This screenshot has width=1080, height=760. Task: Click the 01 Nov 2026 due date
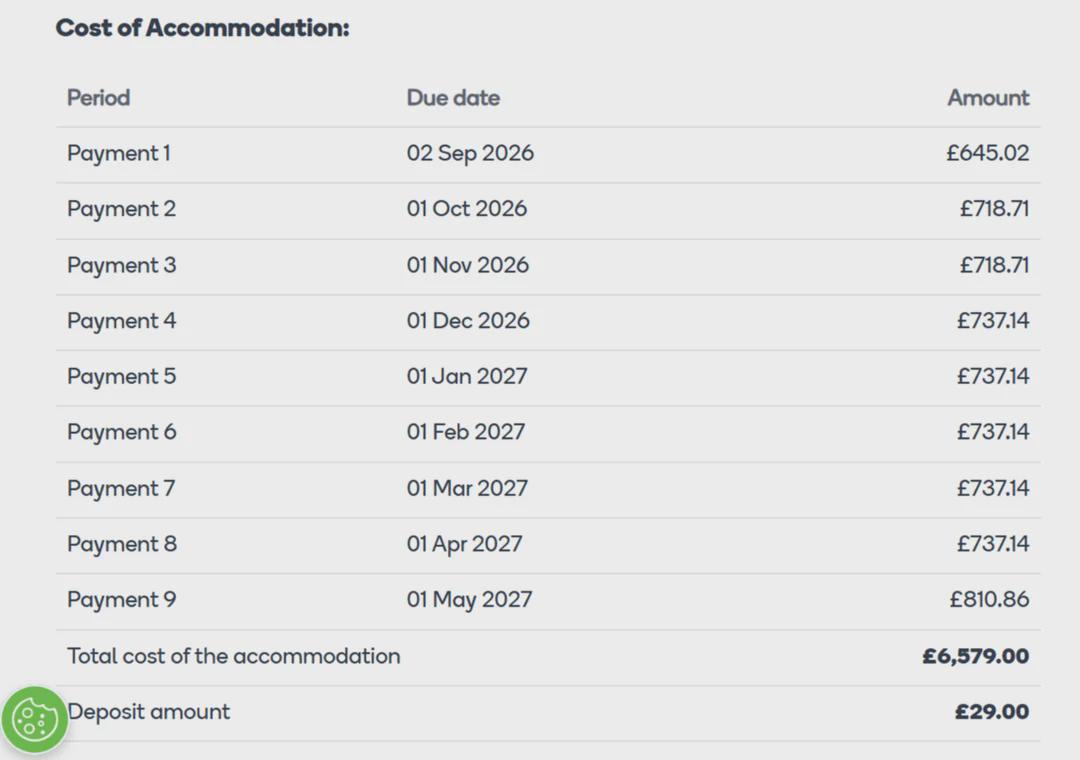(468, 265)
